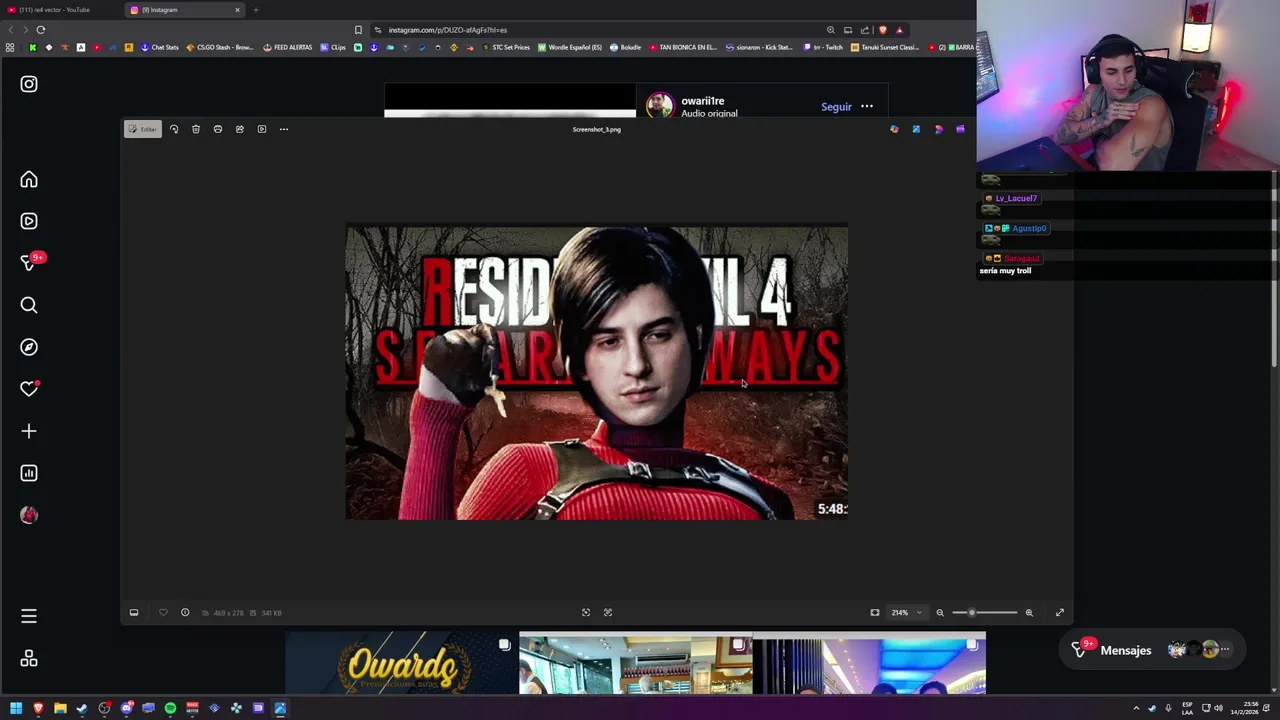The height and width of the screenshot is (720, 1280).
Task: Go to Instagram Home
Action: point(29,180)
